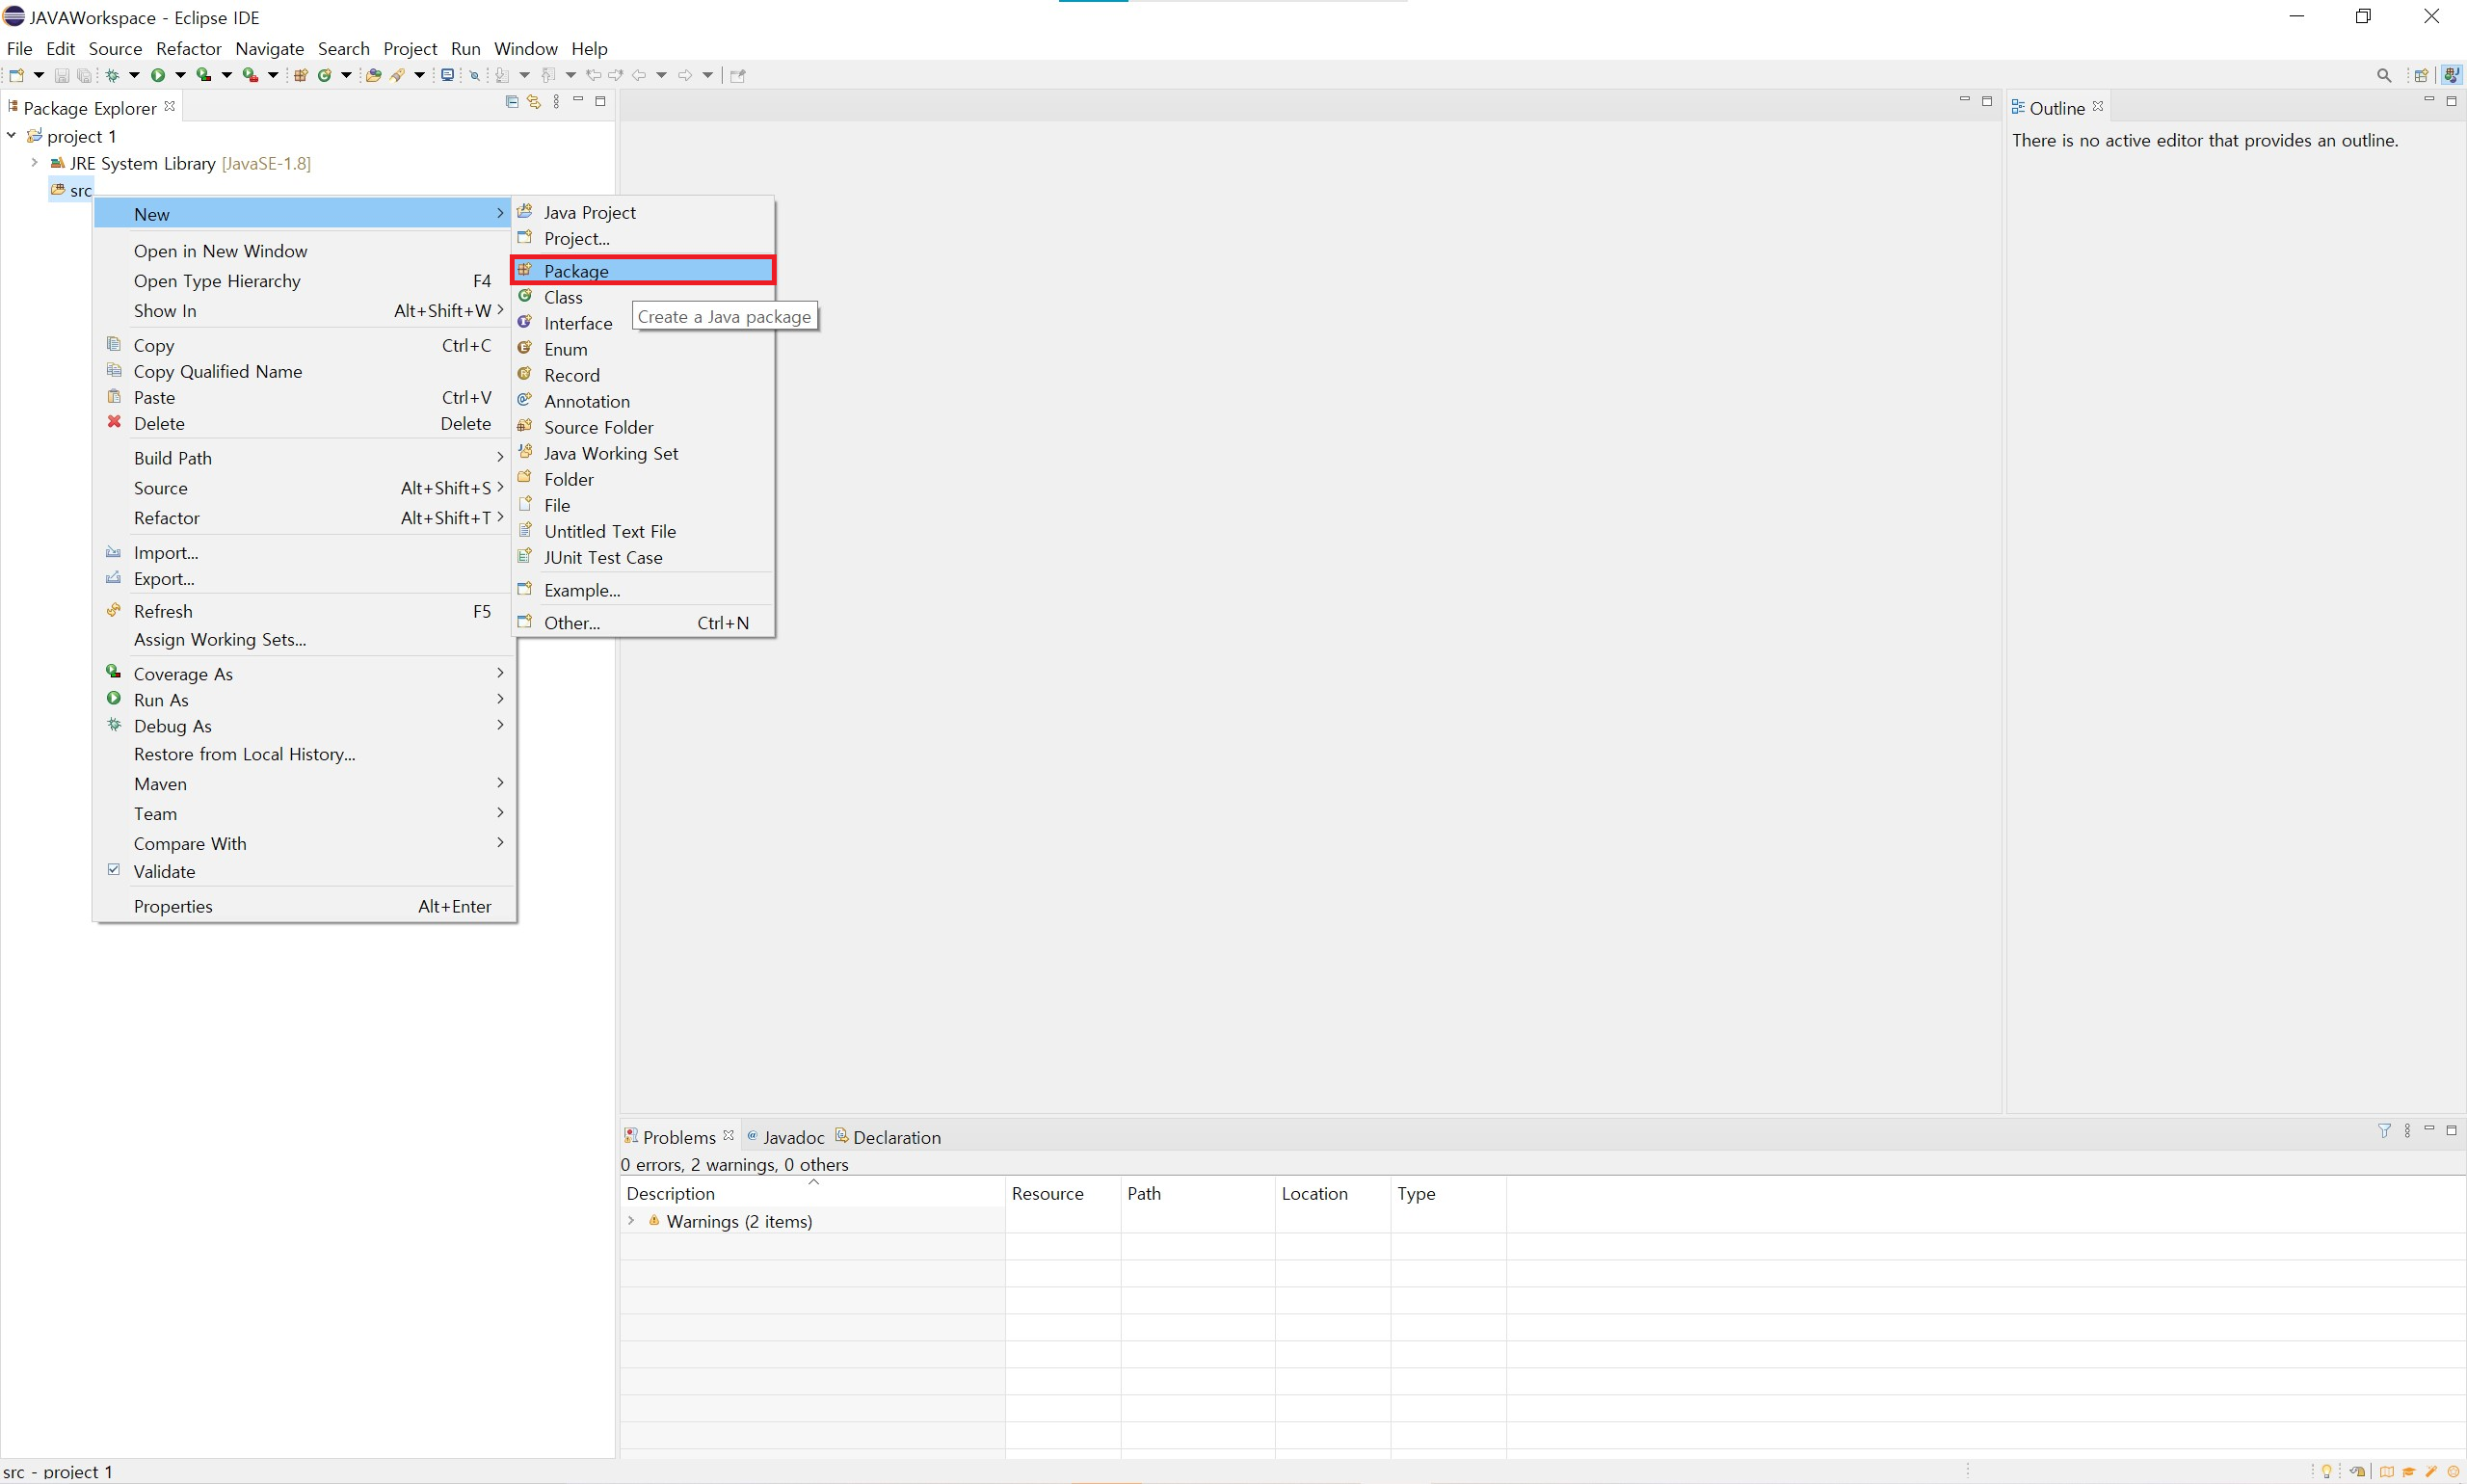The height and width of the screenshot is (1484, 2467).
Task: Sort by the Resource column header
Action: (1047, 1193)
